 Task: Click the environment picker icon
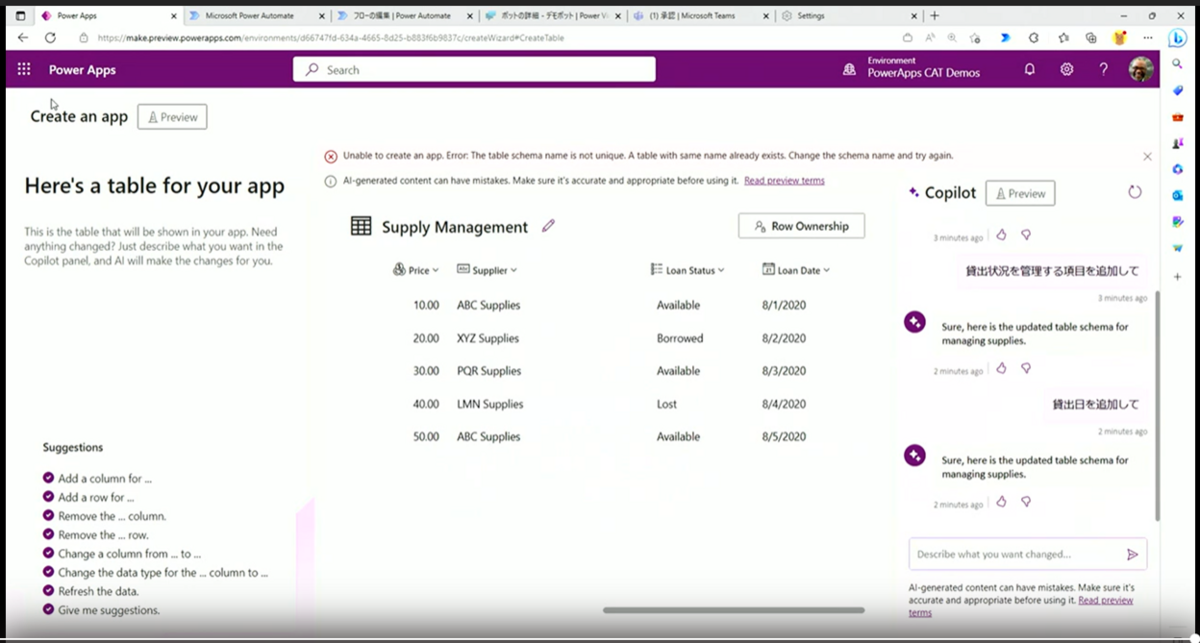(x=849, y=69)
